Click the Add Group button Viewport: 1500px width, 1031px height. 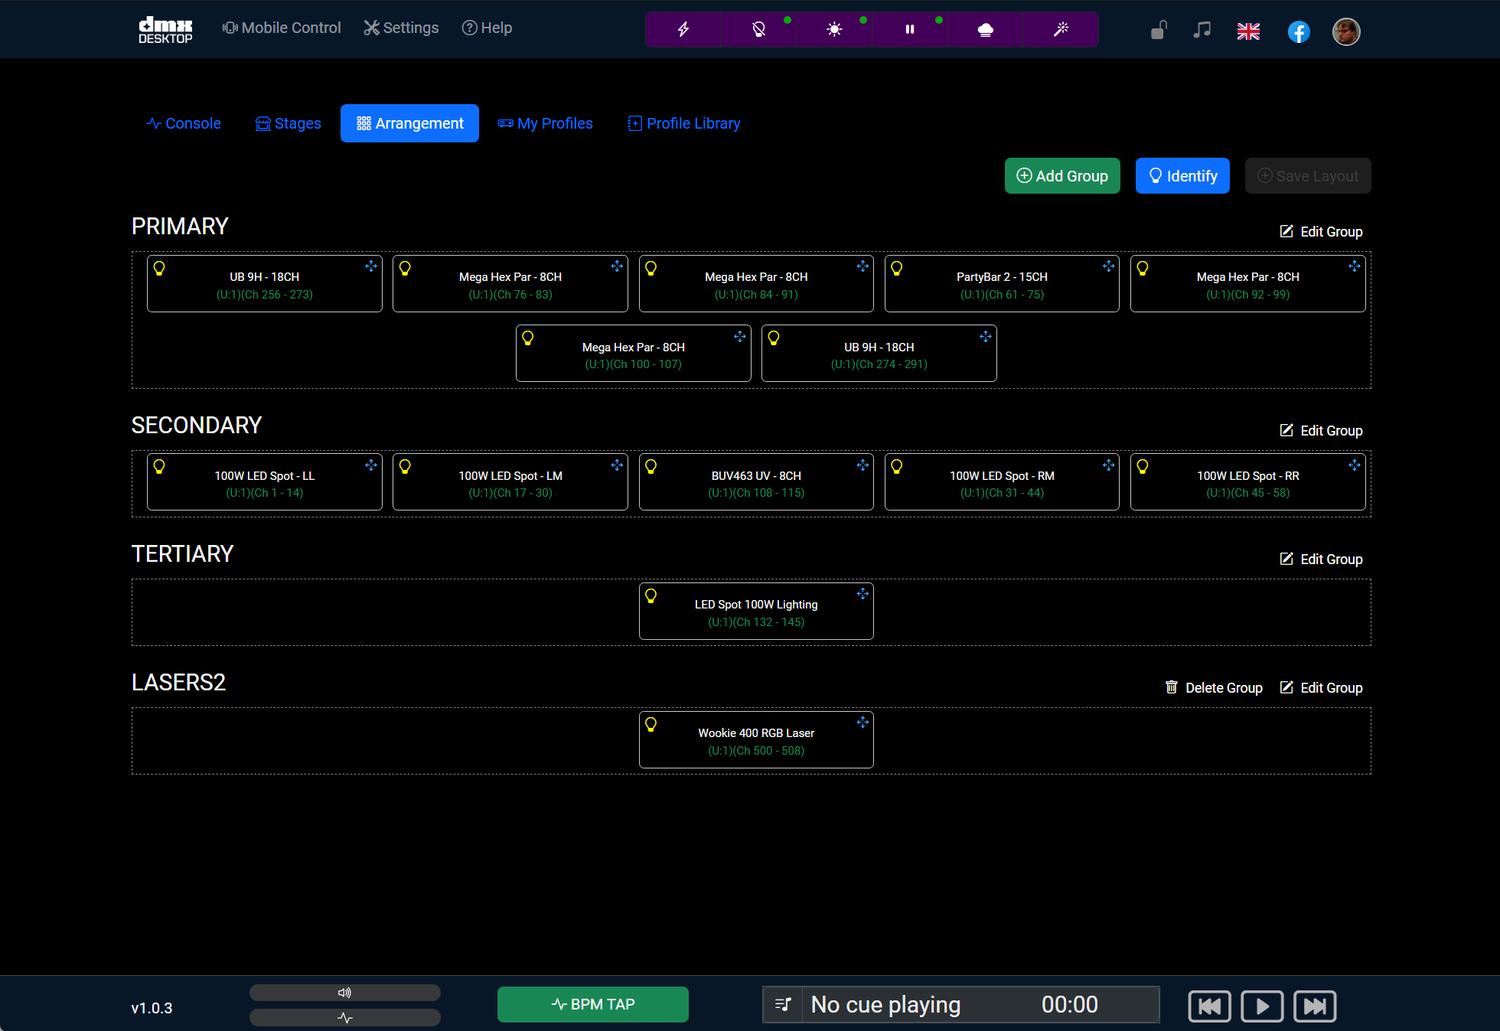pos(1062,175)
